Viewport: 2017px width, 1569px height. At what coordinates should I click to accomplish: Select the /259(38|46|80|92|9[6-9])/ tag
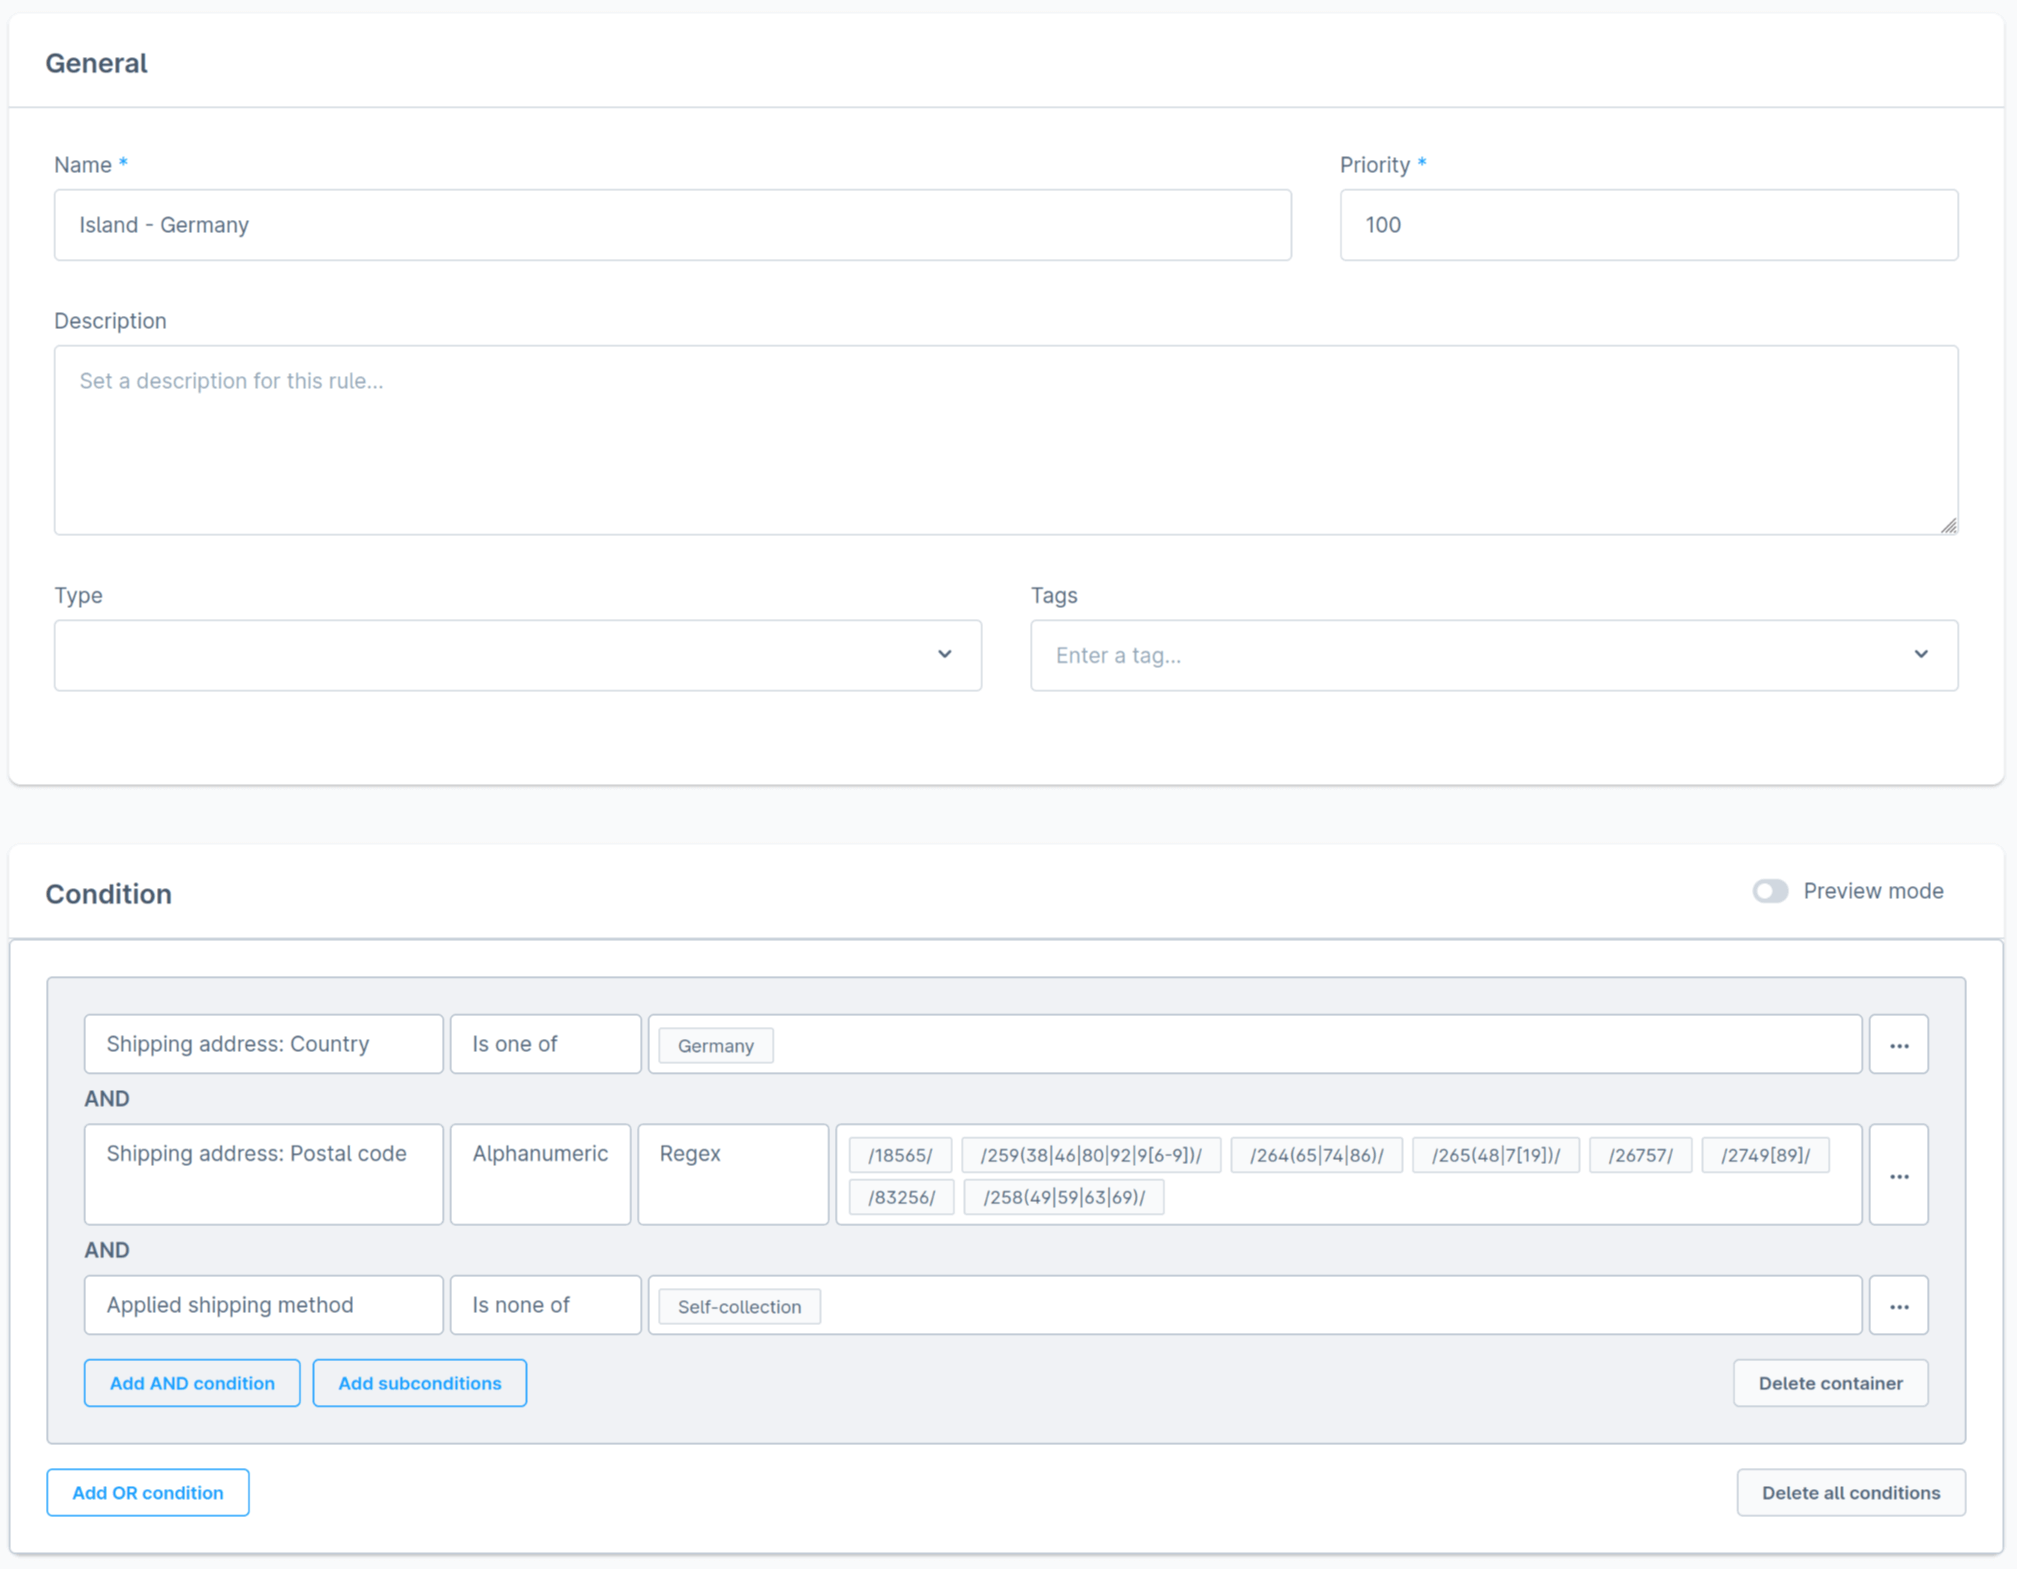(1091, 1155)
